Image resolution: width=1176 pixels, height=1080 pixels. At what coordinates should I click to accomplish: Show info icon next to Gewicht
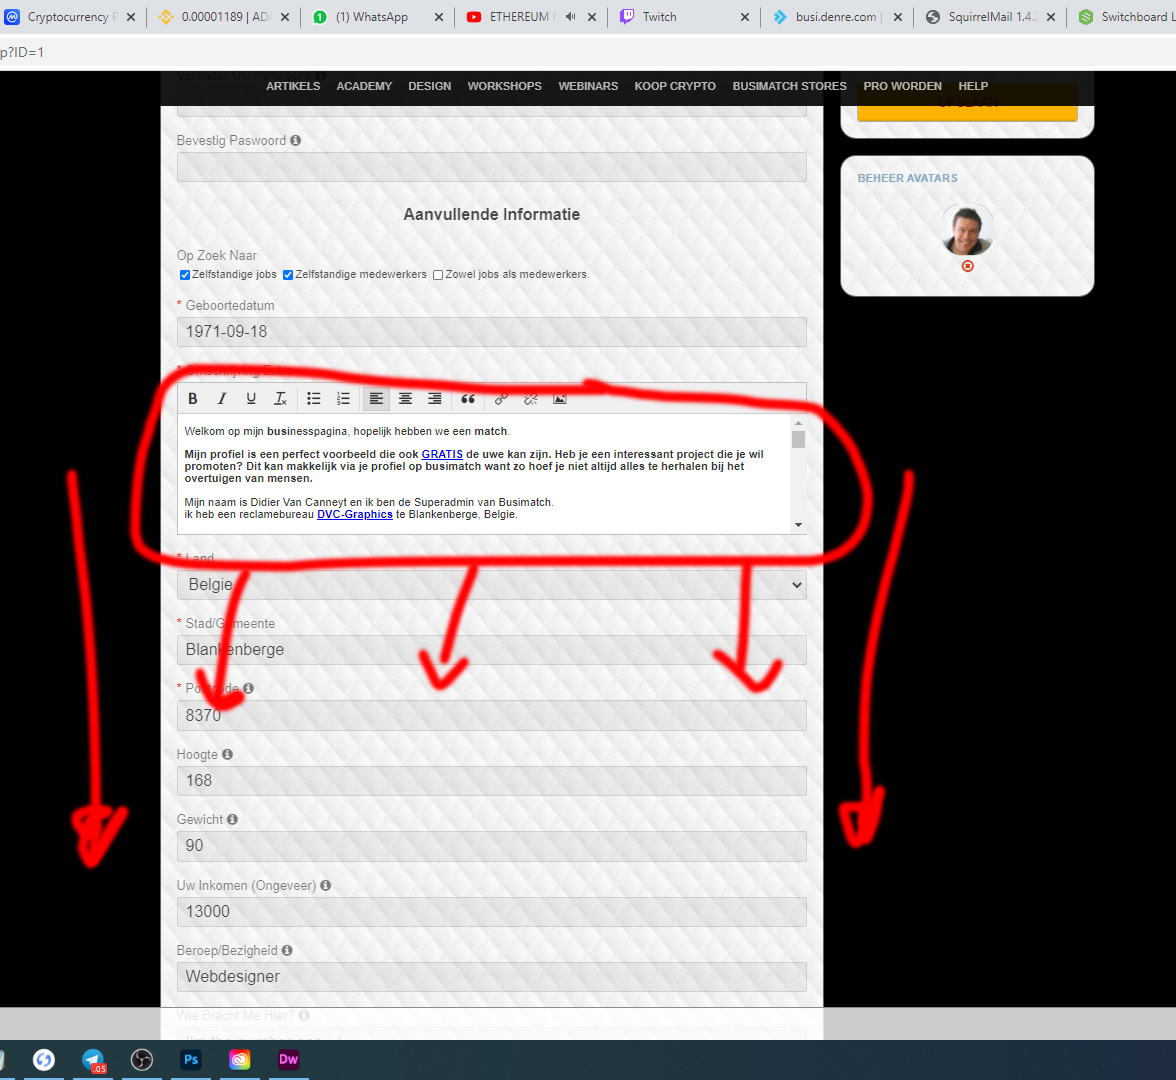coord(232,819)
